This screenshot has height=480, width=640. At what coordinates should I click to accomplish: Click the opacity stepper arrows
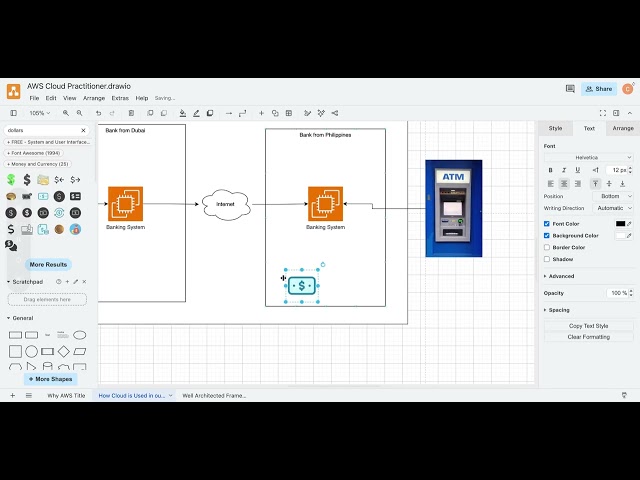click(631, 293)
